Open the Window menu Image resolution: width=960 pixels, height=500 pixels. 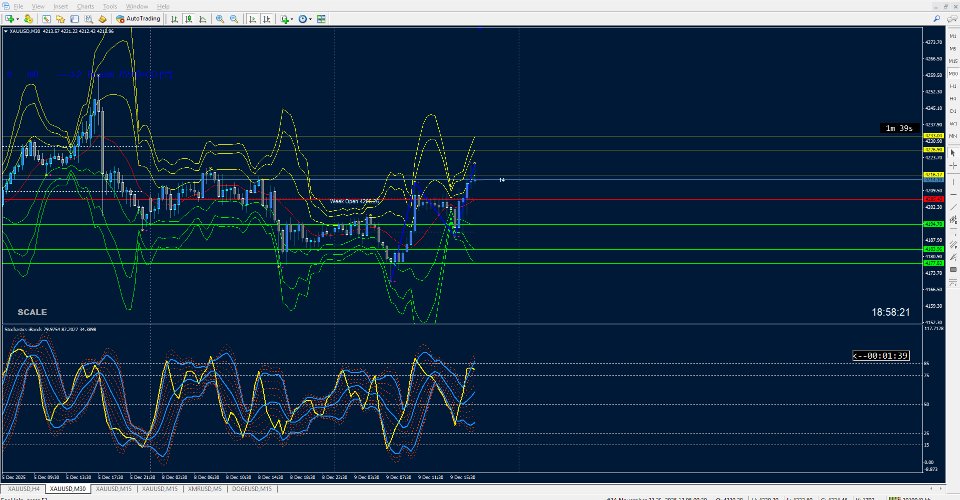(137, 6)
